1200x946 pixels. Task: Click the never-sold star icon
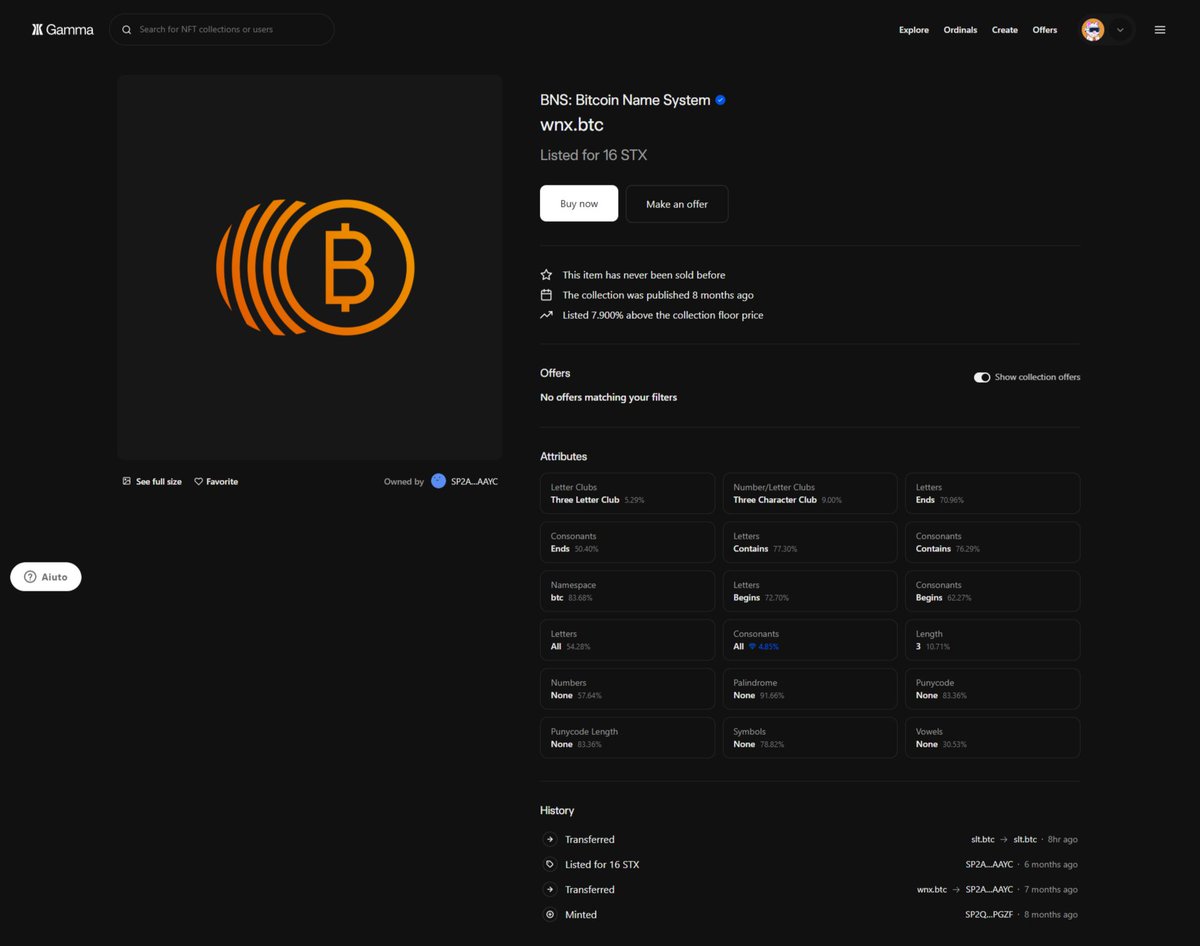tap(546, 275)
